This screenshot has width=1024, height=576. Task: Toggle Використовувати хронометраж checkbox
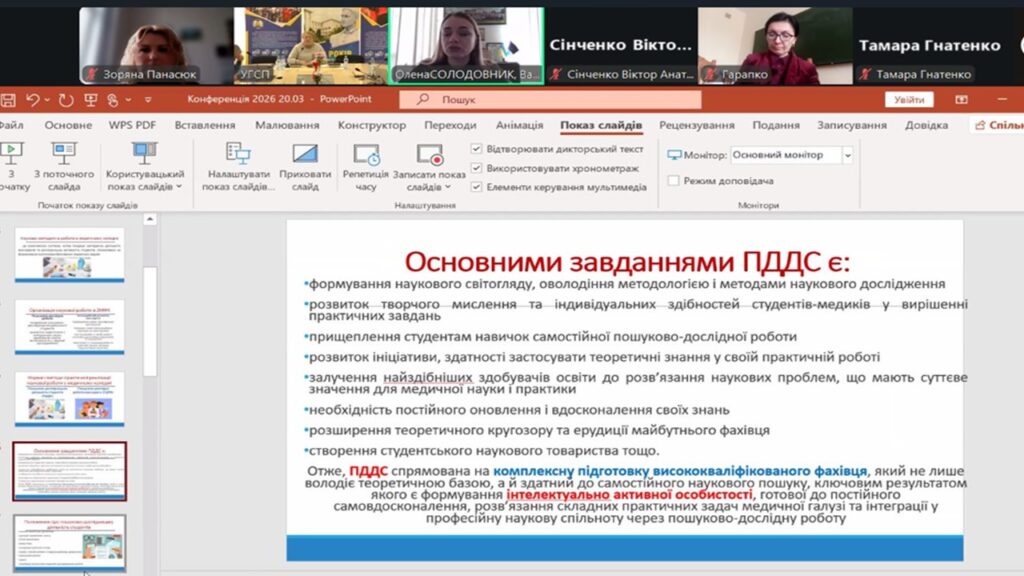[x=477, y=168]
